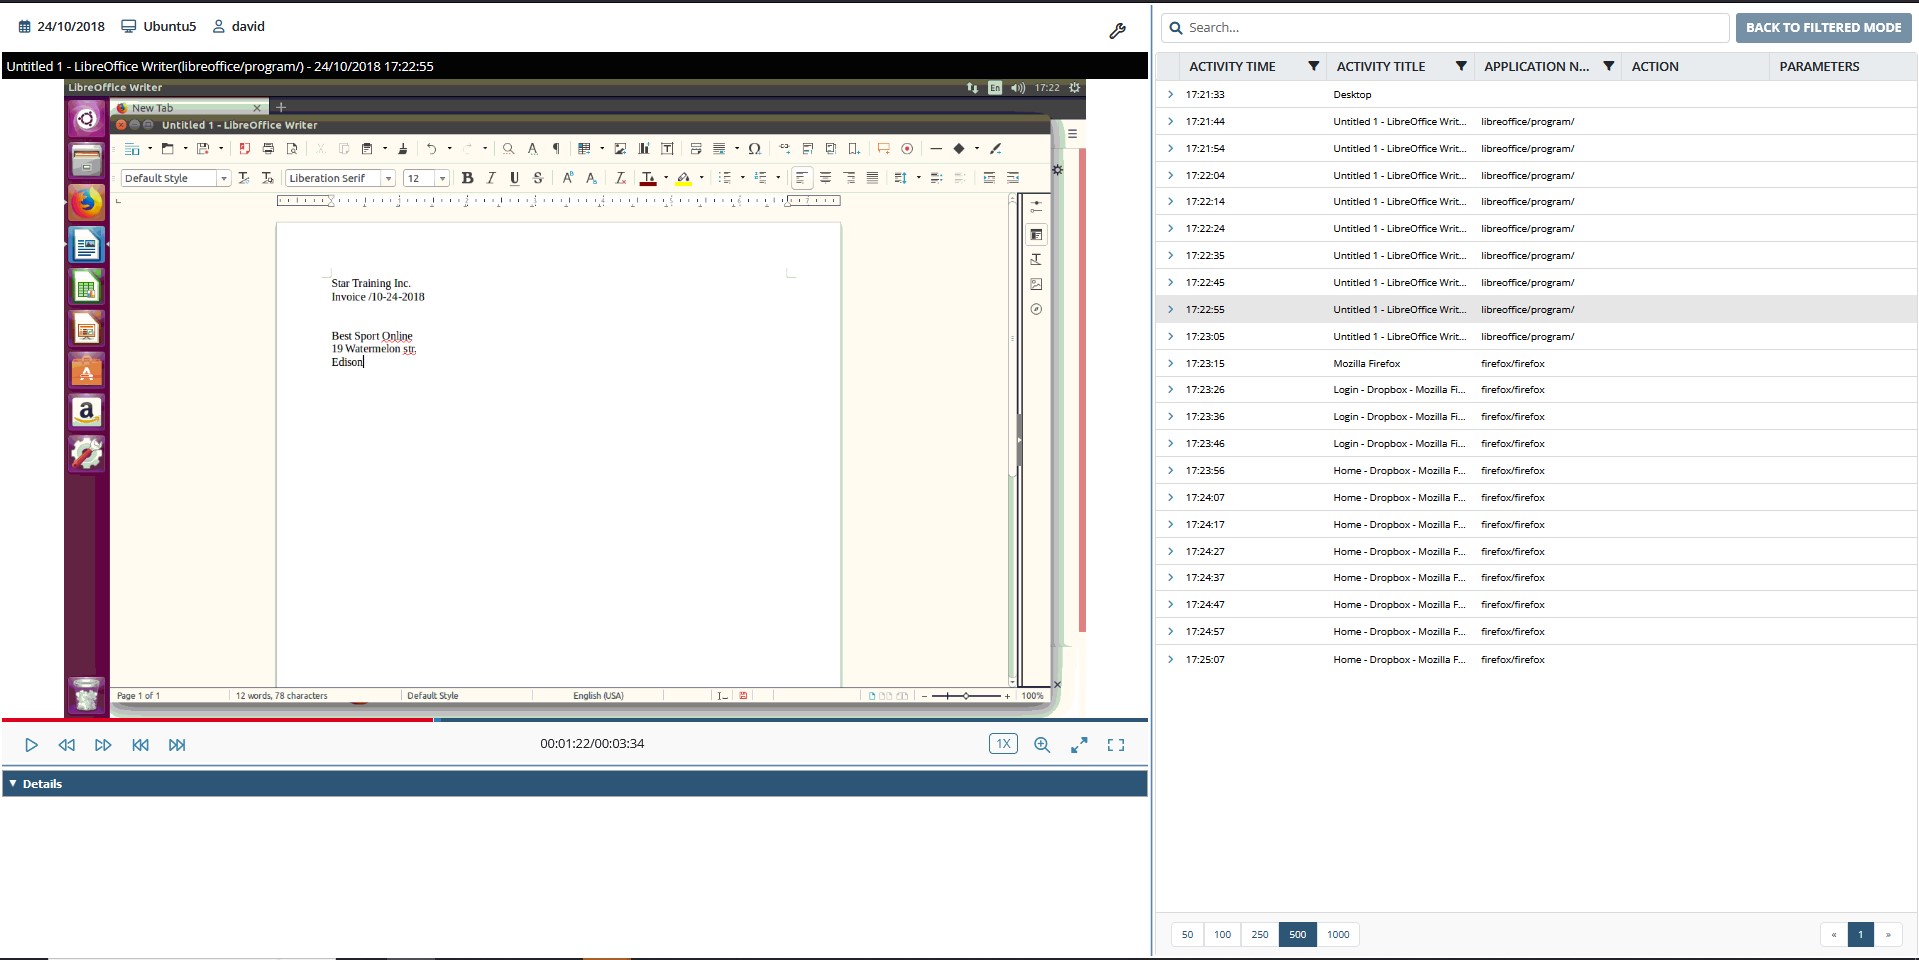Click the search magnifier icon
This screenshot has height=960, width=1919.
1176,28
